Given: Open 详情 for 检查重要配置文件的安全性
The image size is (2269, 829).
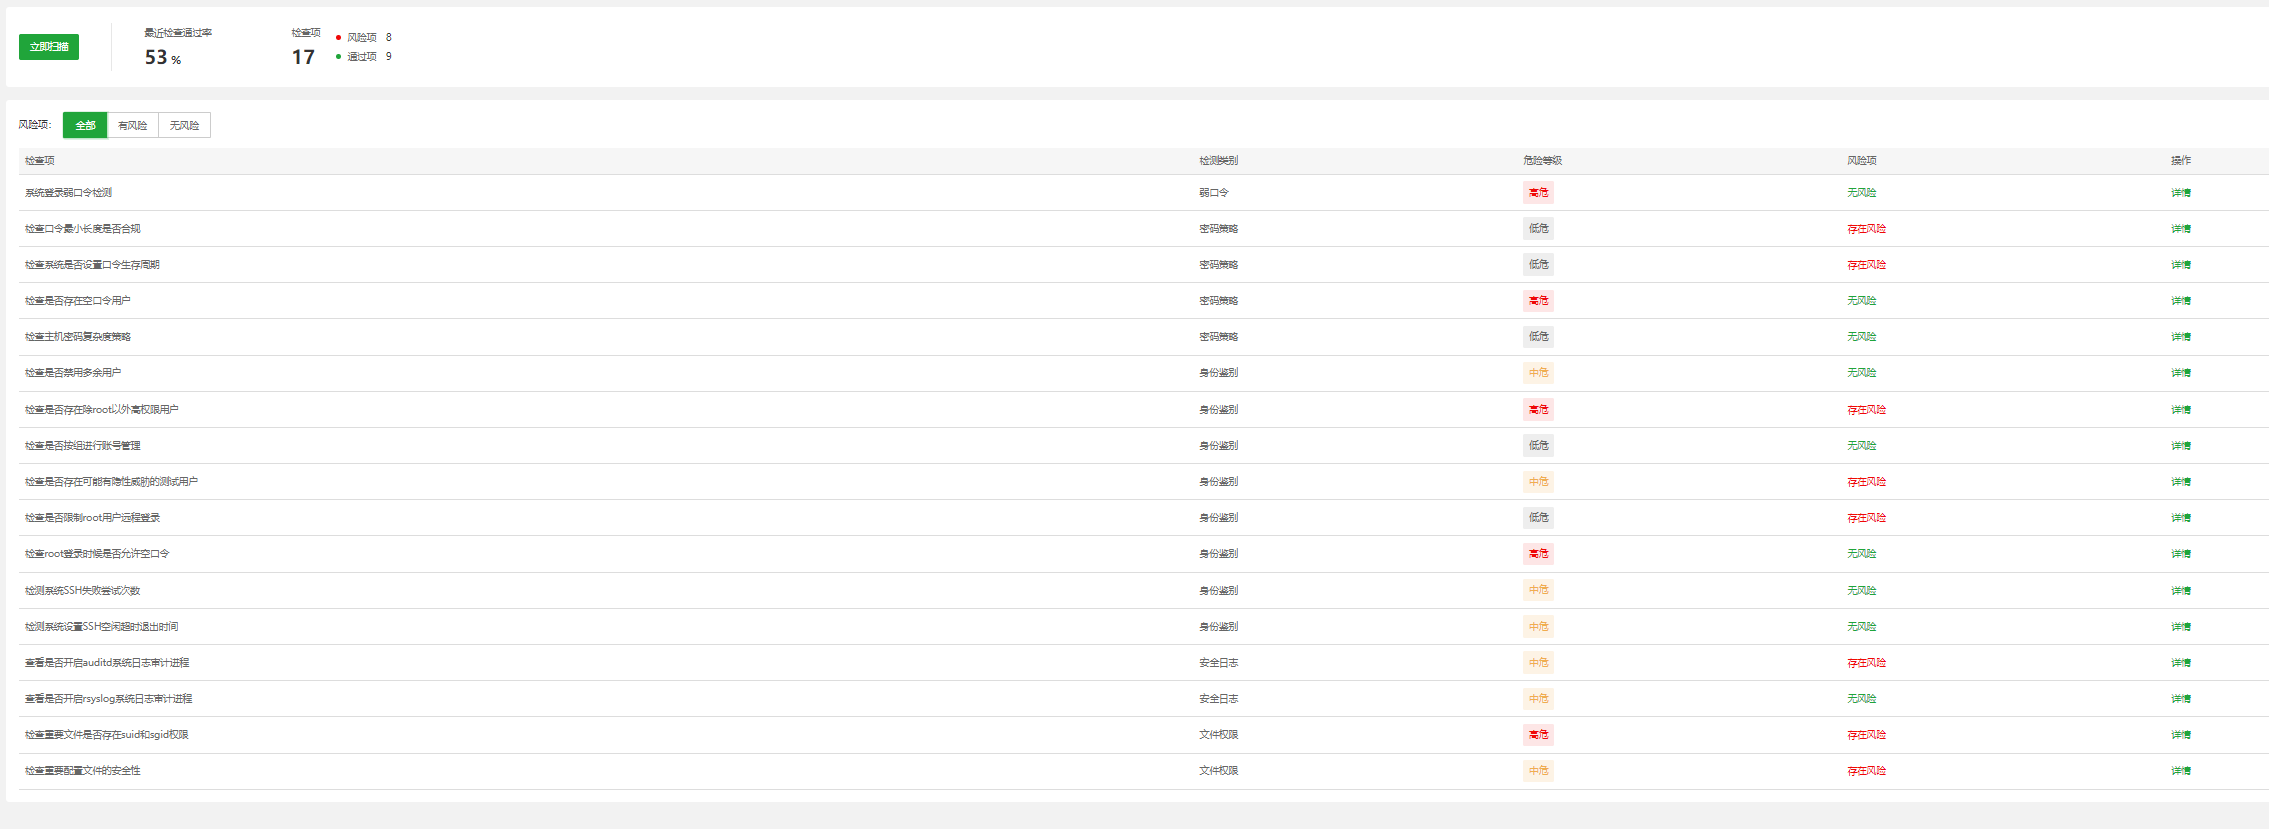Looking at the screenshot, I should click(x=2181, y=771).
